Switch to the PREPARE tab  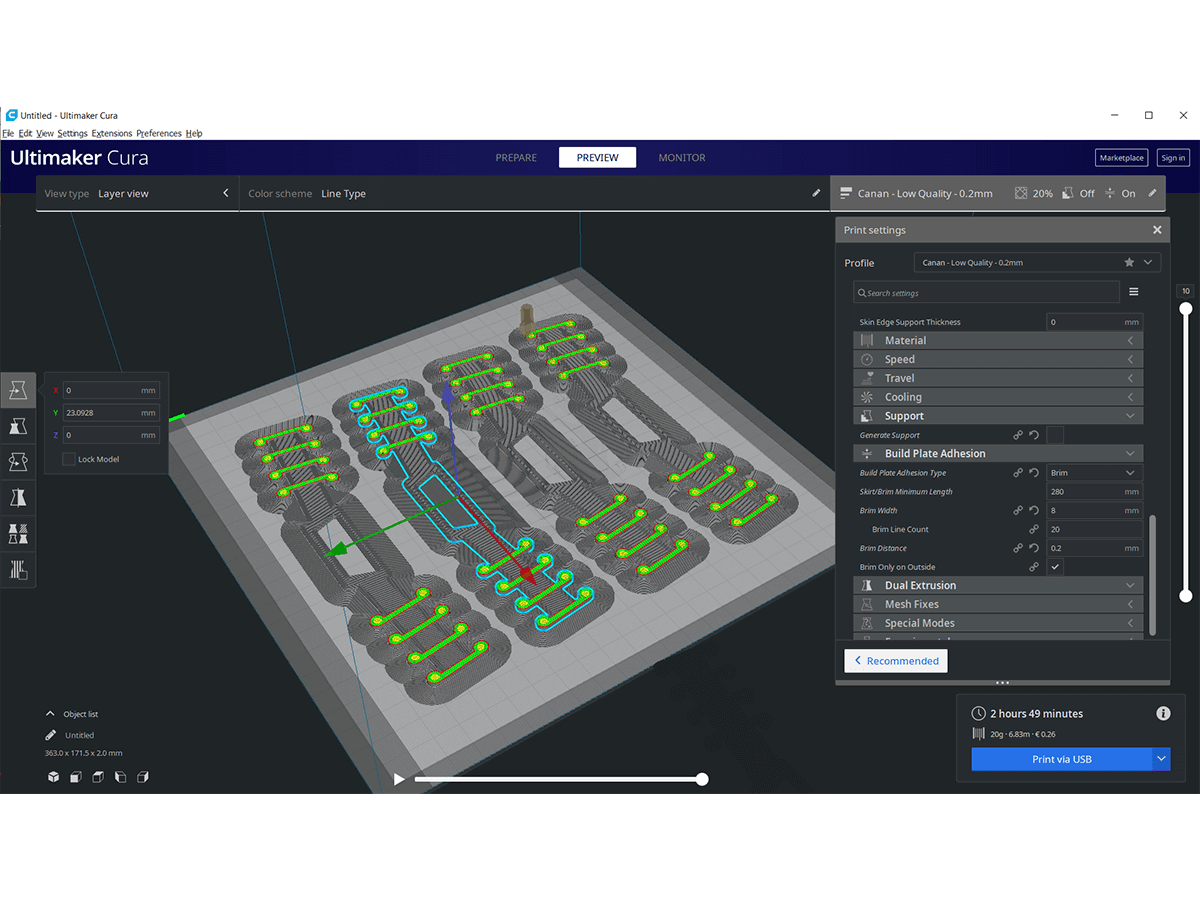(x=516, y=158)
